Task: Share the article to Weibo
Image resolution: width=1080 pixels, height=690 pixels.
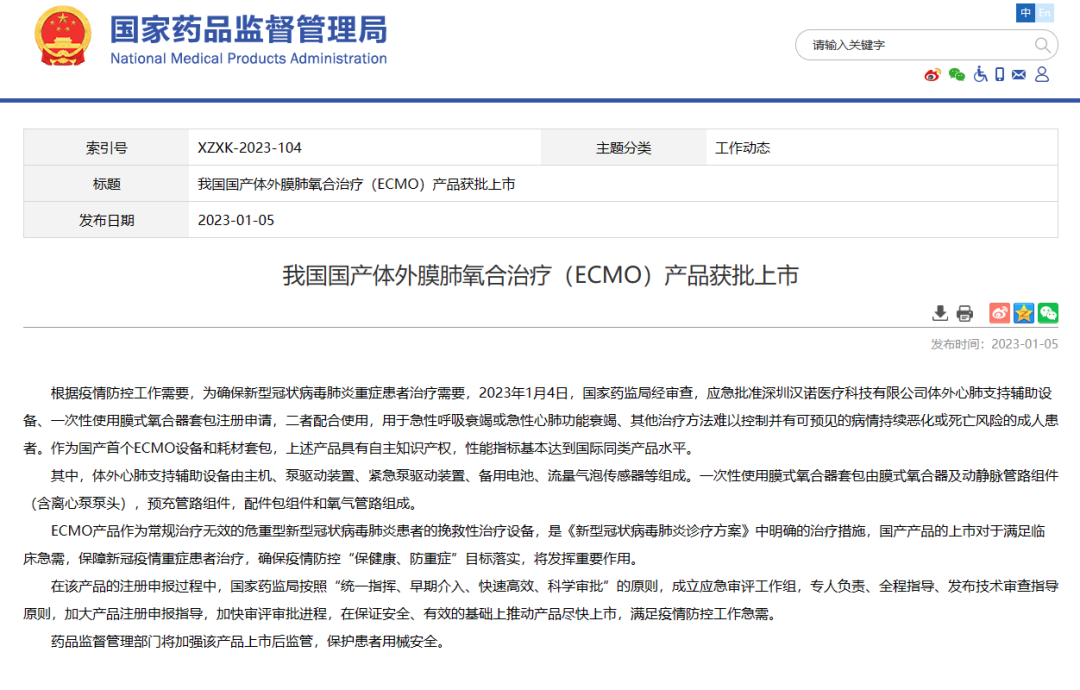Action: click(999, 313)
